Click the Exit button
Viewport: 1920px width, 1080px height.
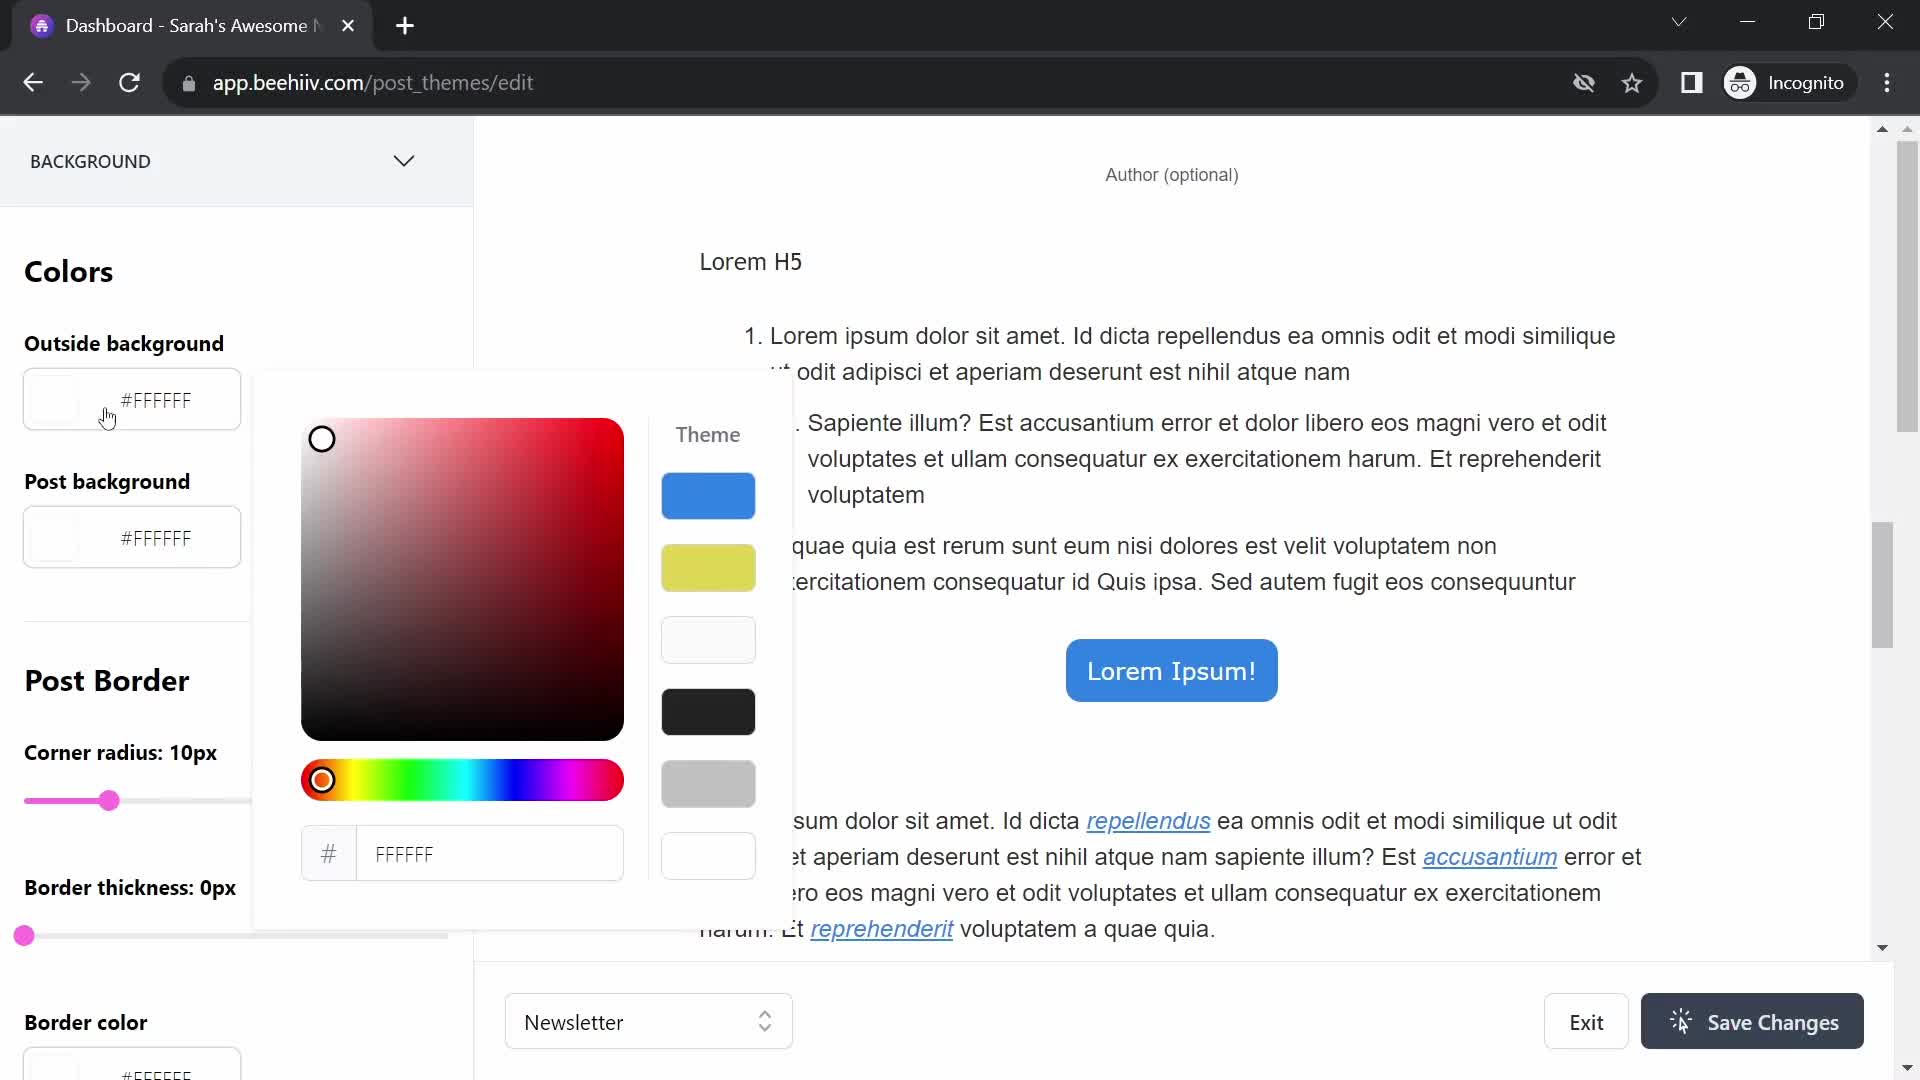tap(1586, 1022)
